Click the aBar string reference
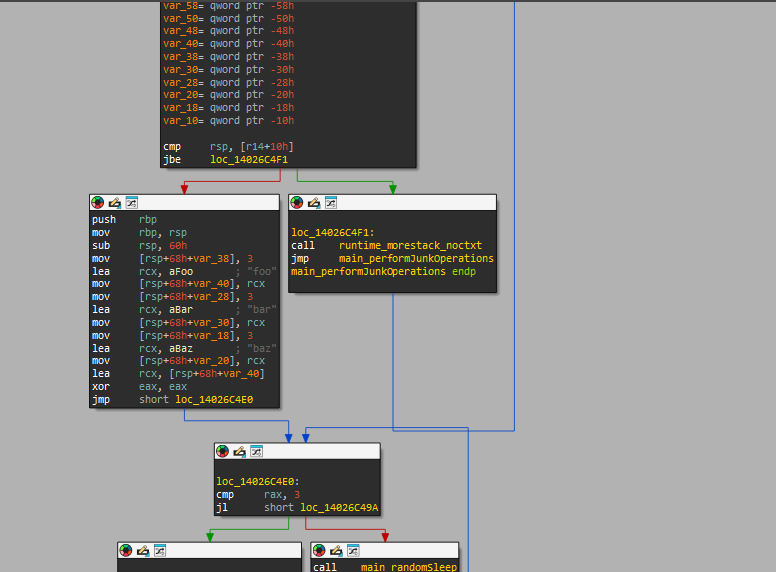Screen dimensions: 776x572 point(181,309)
